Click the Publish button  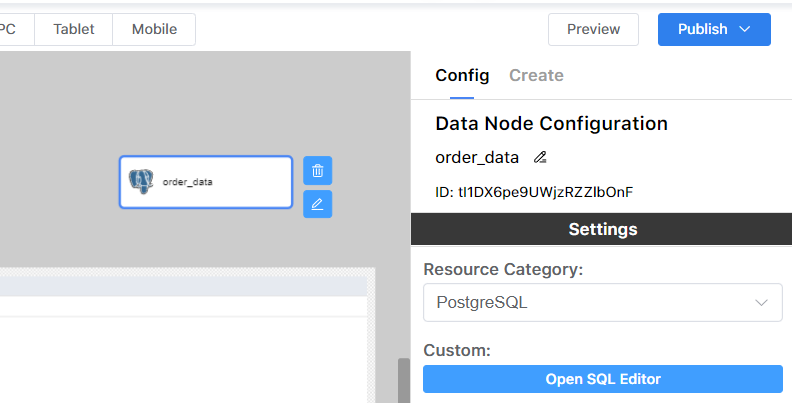tap(702, 29)
